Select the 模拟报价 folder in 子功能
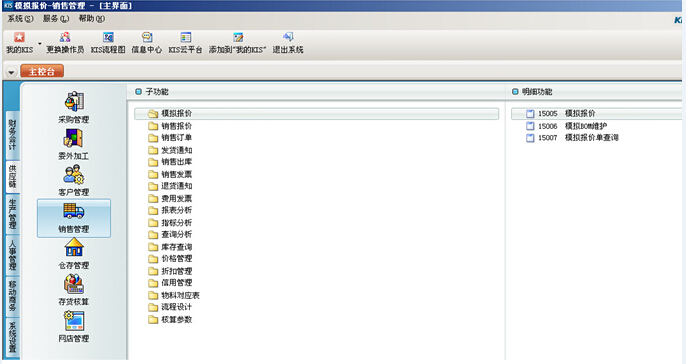Viewport: 686px width, 364px height. (x=316, y=114)
